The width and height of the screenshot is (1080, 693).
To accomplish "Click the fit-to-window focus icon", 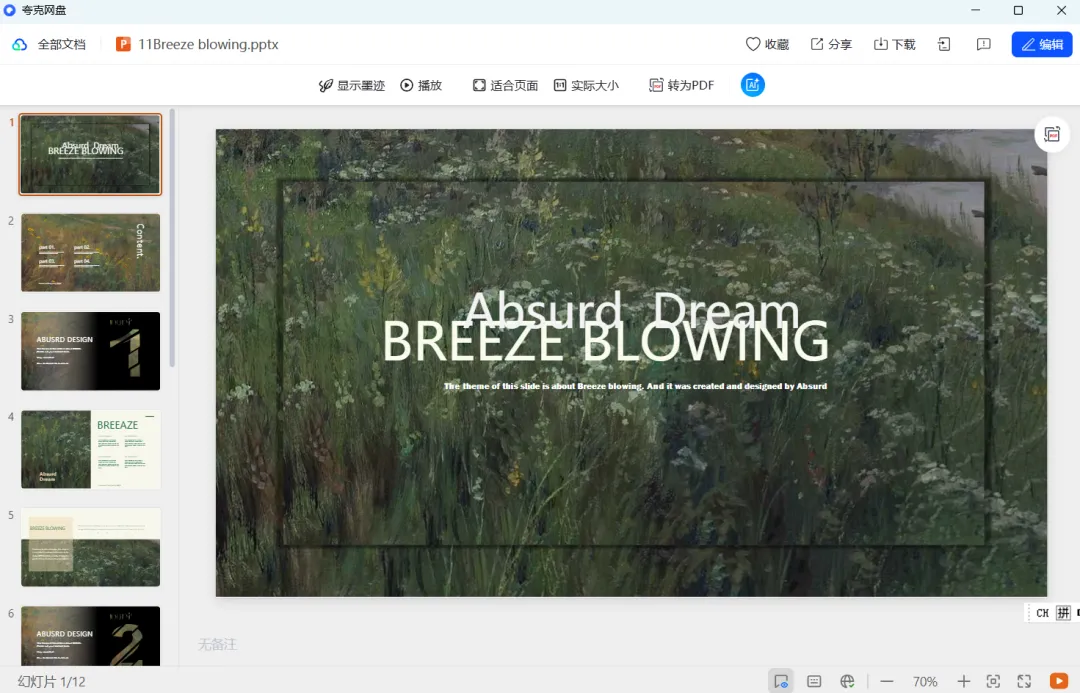I will pyautogui.click(x=993, y=681).
